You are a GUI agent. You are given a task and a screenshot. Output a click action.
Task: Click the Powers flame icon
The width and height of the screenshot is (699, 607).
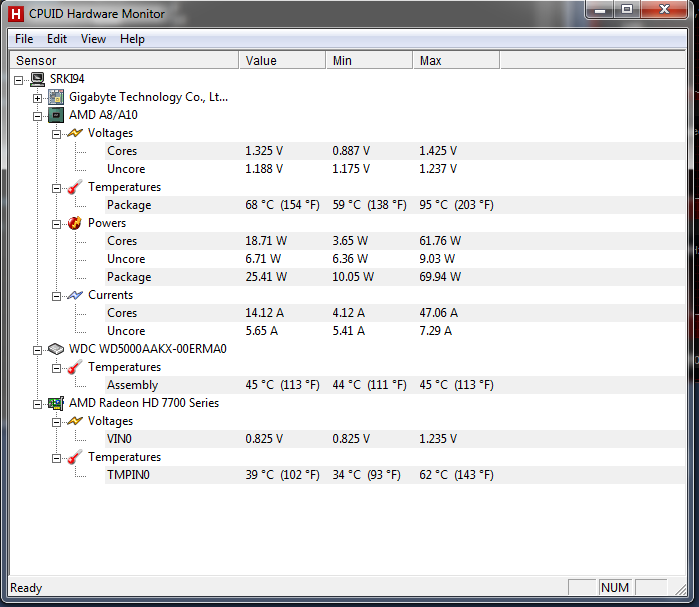(x=75, y=223)
